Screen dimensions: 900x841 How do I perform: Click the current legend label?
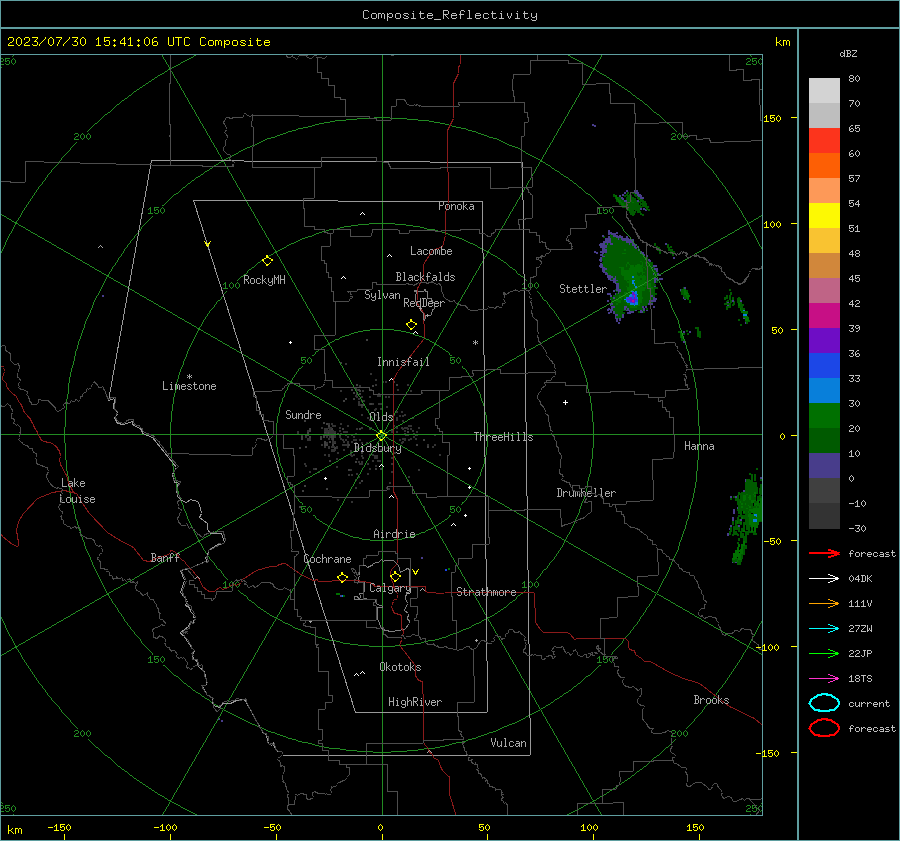tap(869, 704)
